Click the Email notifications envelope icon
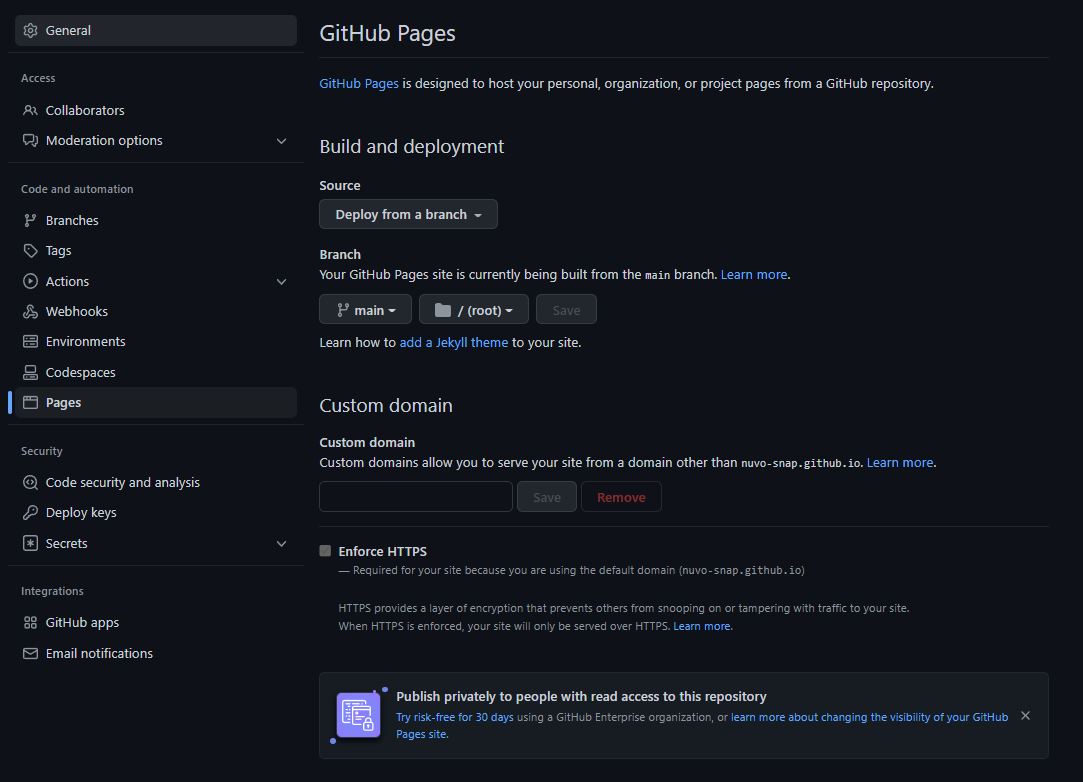 30,654
